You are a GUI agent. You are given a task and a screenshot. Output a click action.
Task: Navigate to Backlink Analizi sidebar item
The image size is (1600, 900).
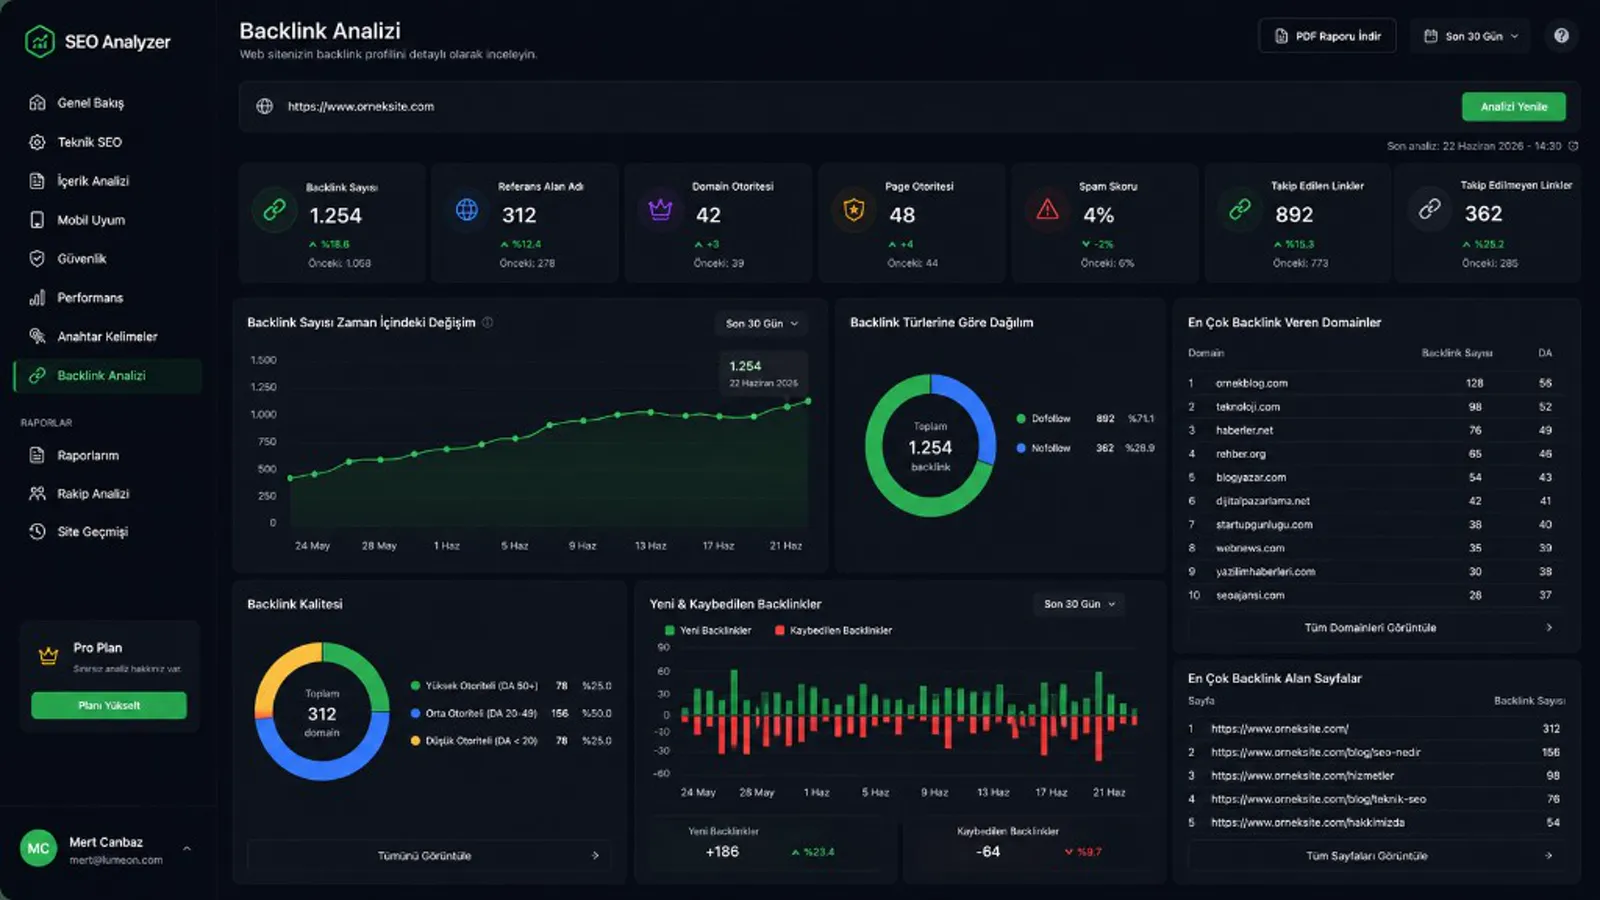click(x=108, y=375)
